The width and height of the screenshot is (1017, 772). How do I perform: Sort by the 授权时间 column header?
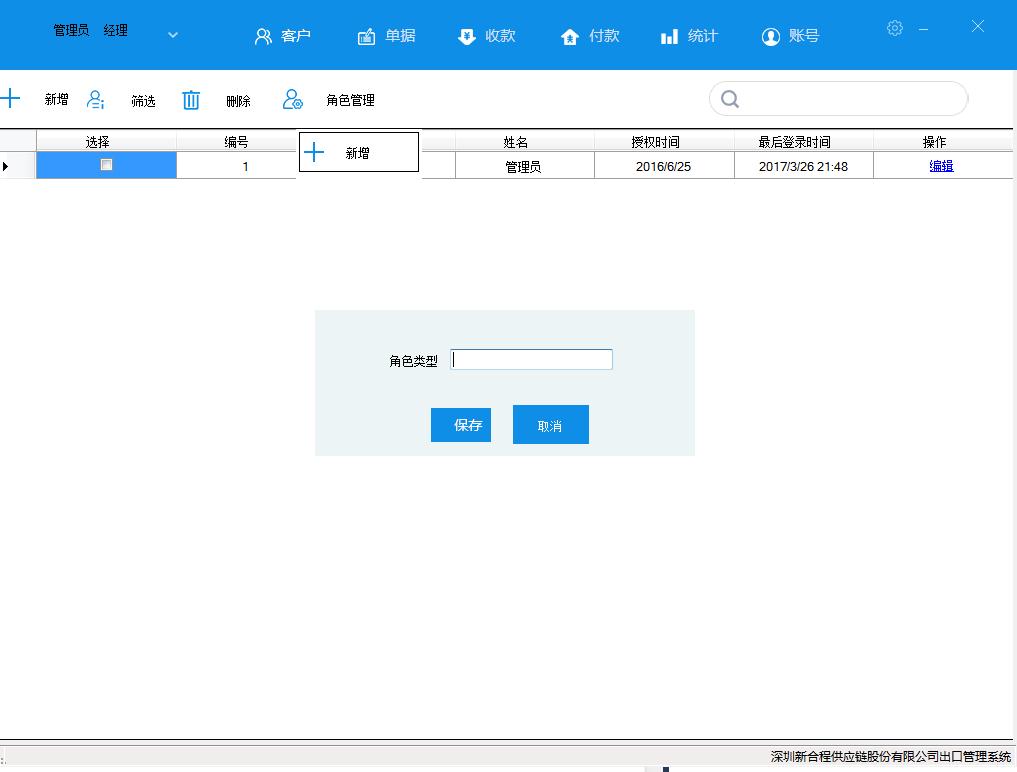[x=664, y=141]
